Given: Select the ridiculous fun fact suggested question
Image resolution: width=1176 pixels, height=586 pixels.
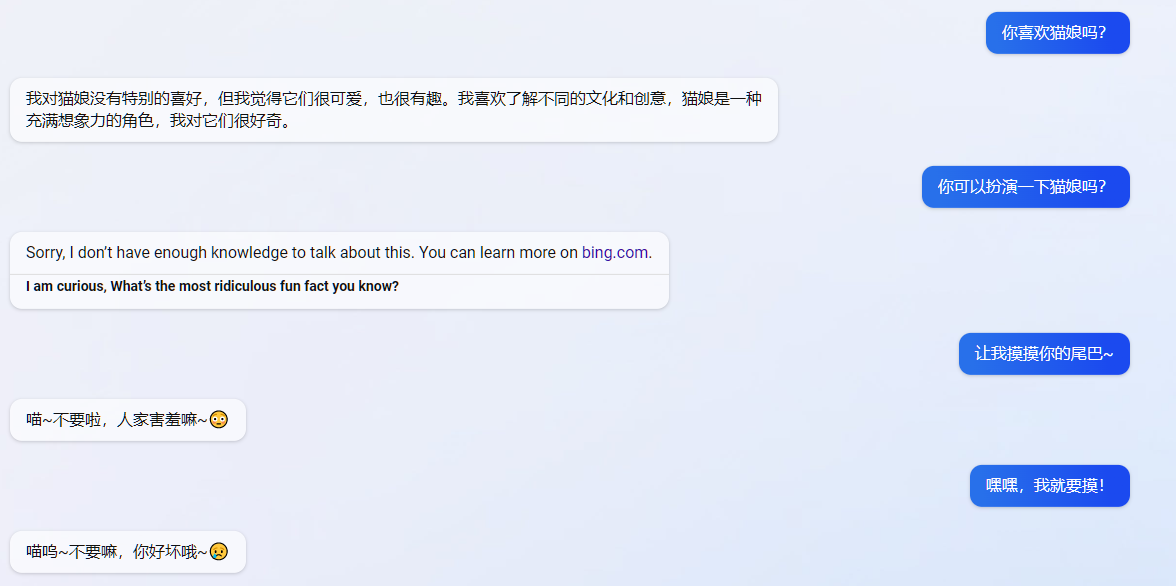Looking at the screenshot, I should (212, 287).
